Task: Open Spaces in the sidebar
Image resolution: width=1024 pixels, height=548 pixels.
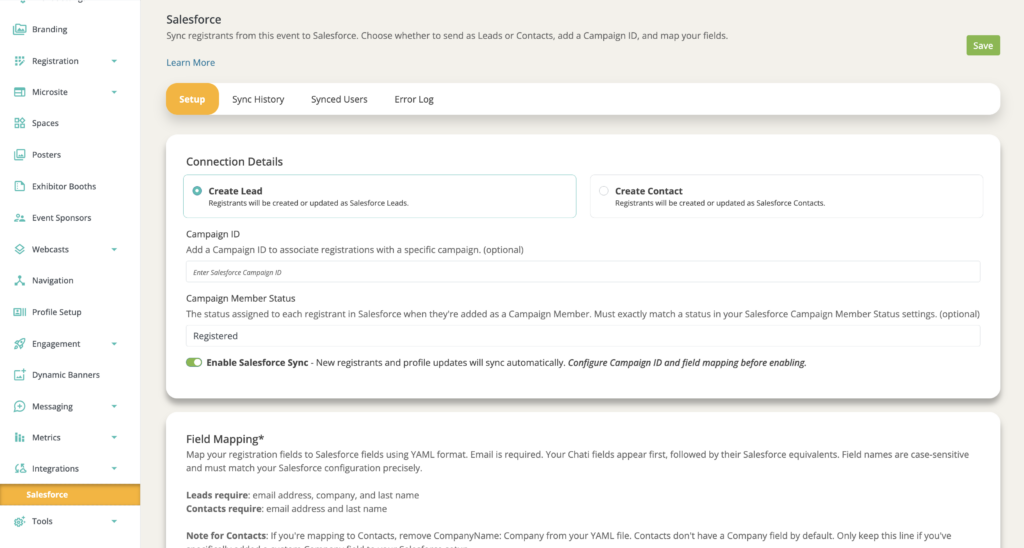Action: tap(45, 123)
